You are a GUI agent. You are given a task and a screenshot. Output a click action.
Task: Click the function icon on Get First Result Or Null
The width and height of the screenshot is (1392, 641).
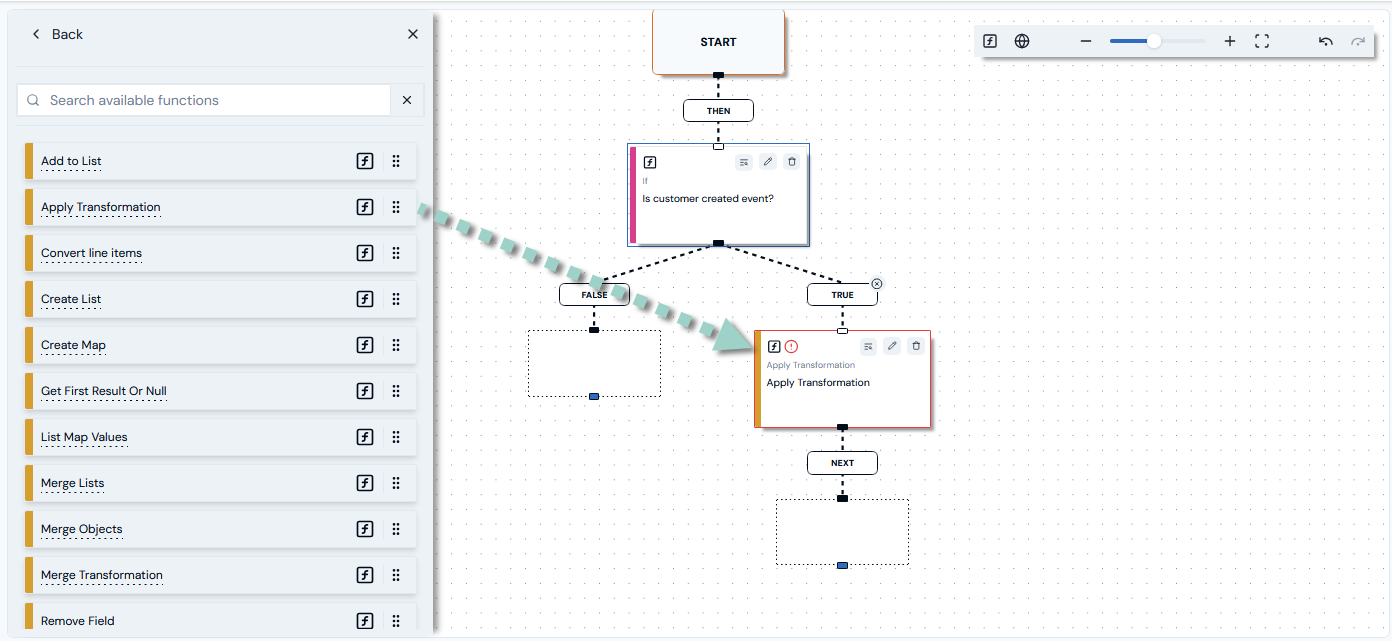[365, 391]
